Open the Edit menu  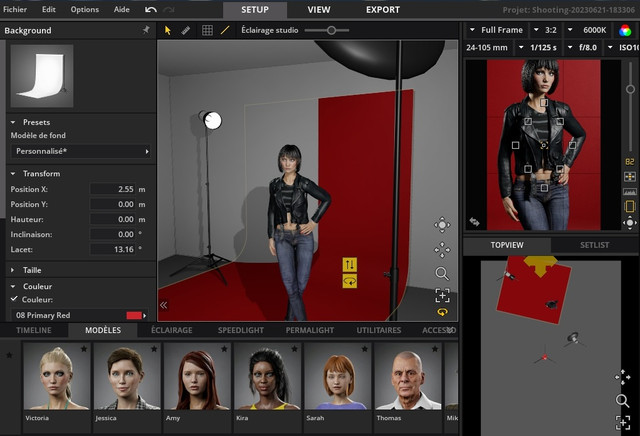click(x=49, y=9)
